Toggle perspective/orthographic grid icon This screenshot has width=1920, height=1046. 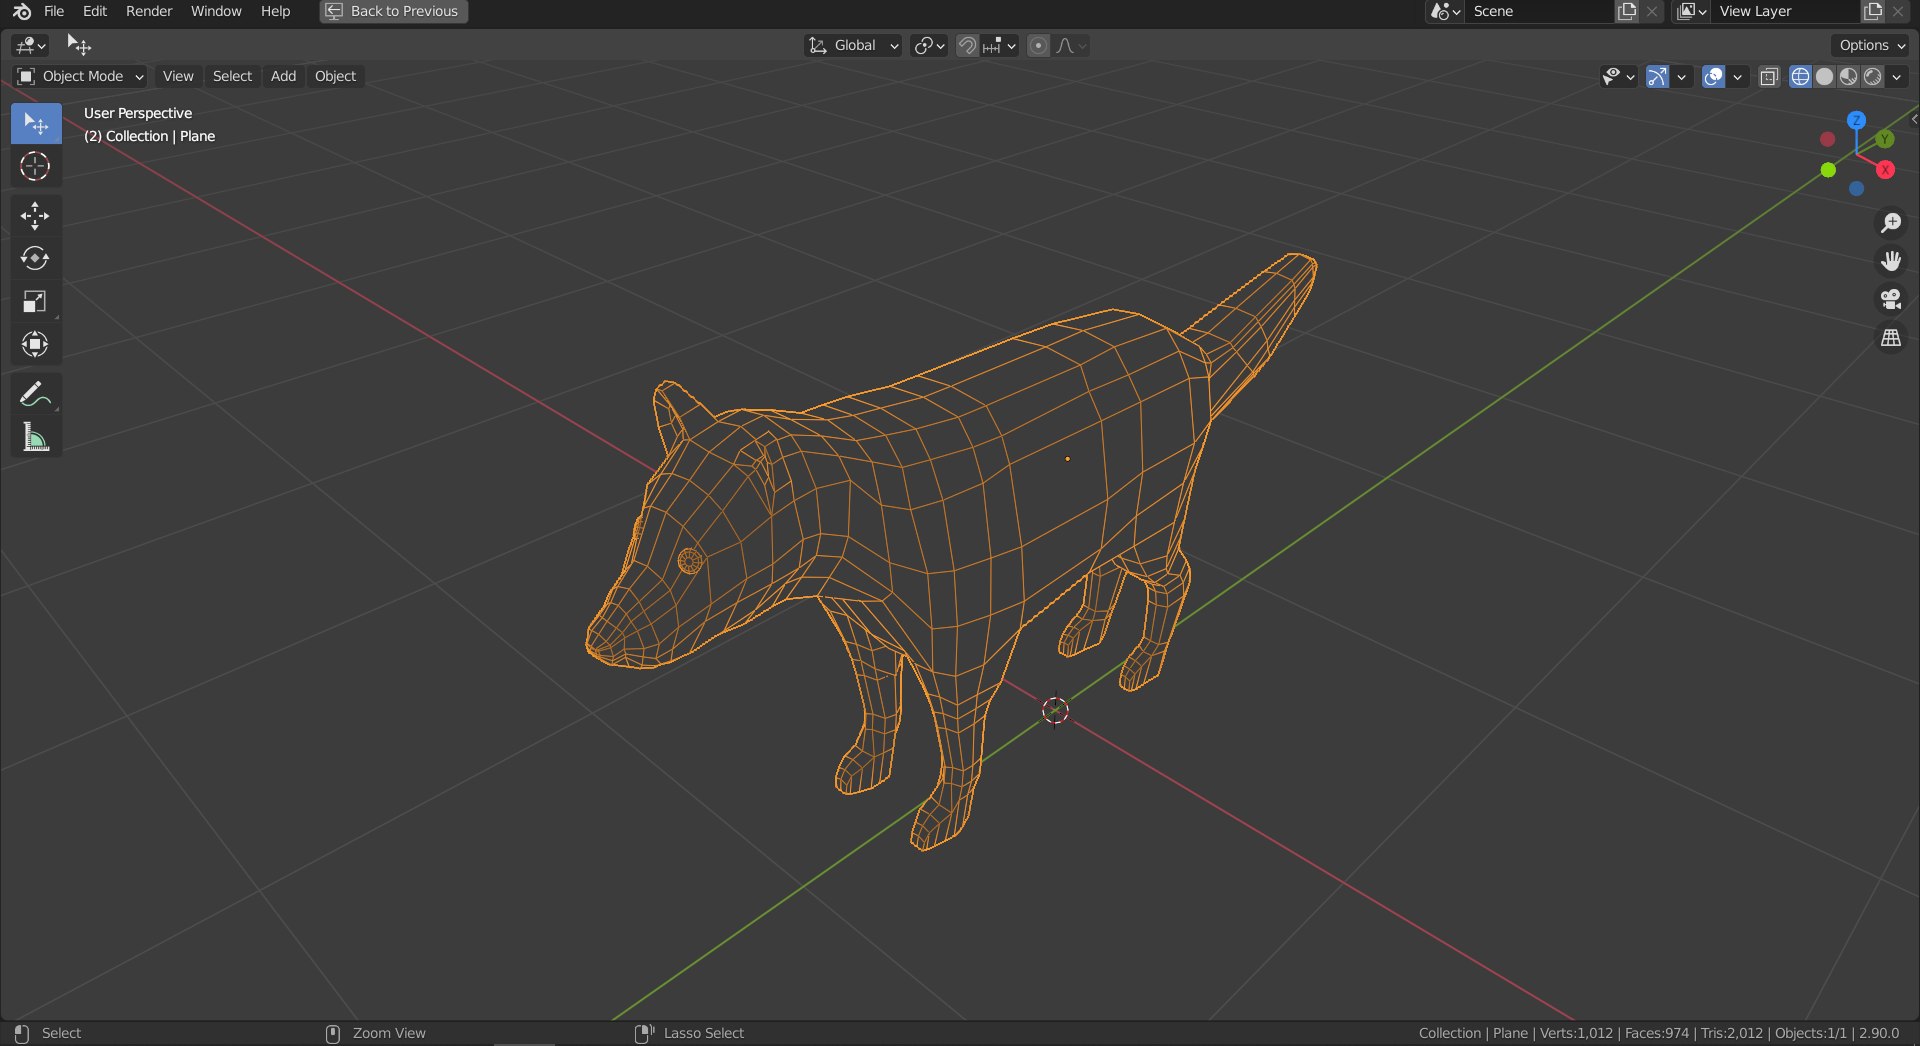tap(1890, 338)
